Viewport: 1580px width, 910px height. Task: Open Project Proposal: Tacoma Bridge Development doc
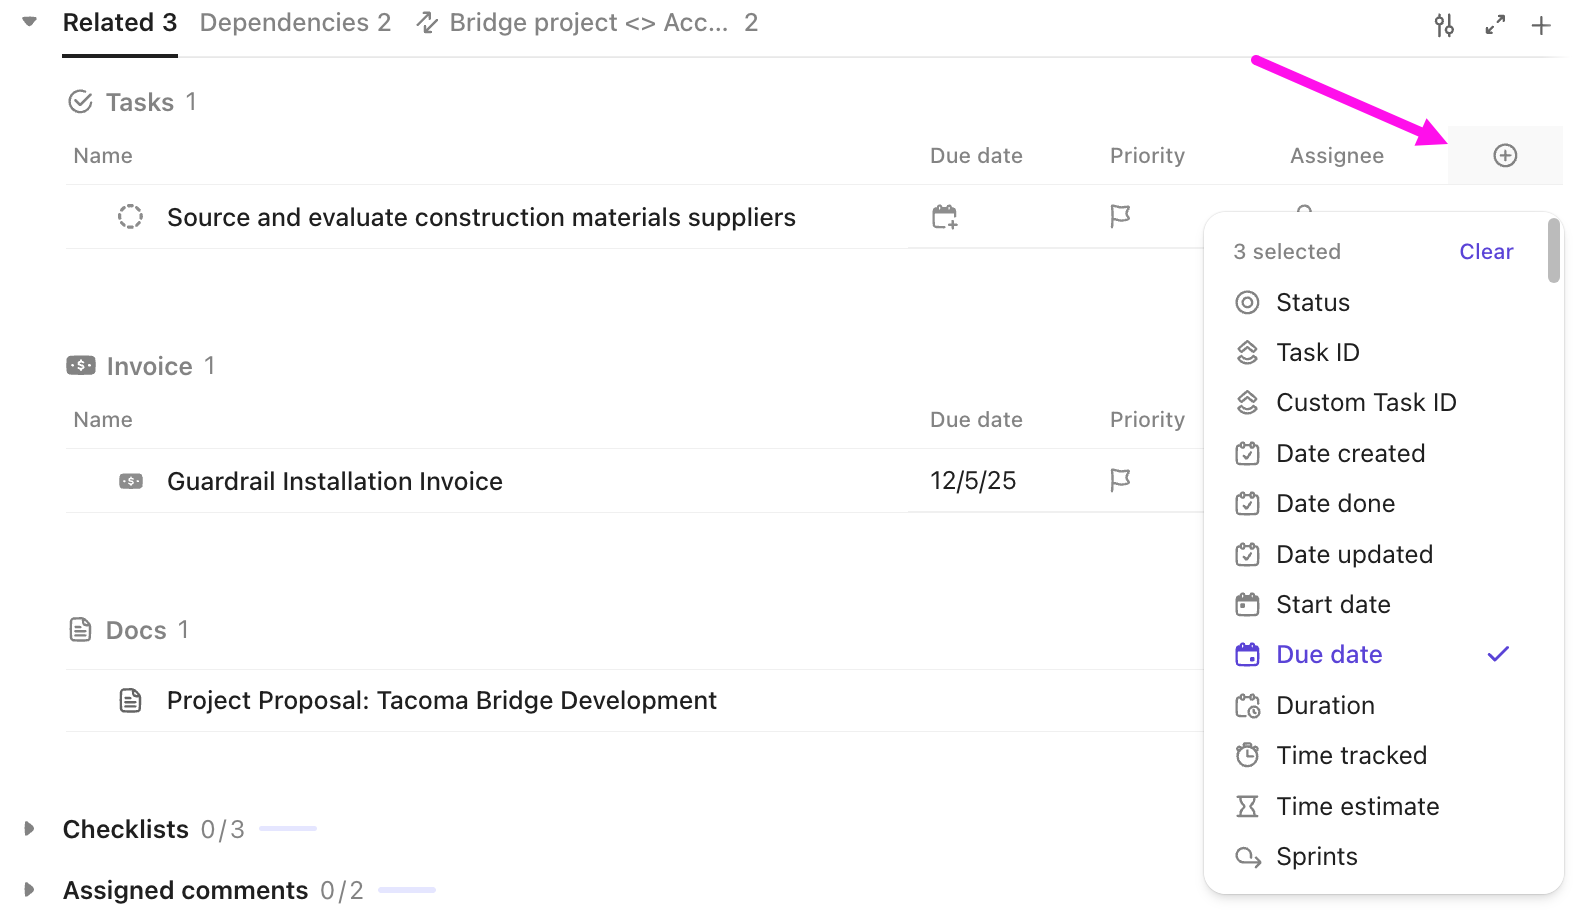(x=441, y=701)
